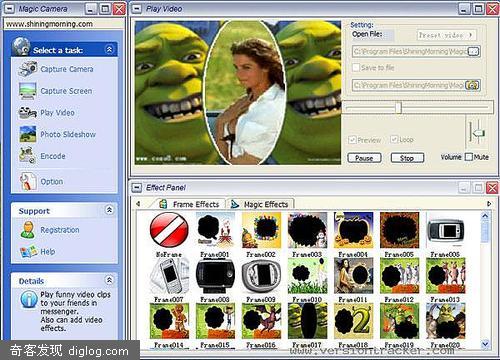Apply the Frame004 pumpkin effect
Screen dimensions: 500x360
pyautogui.click(x=353, y=230)
